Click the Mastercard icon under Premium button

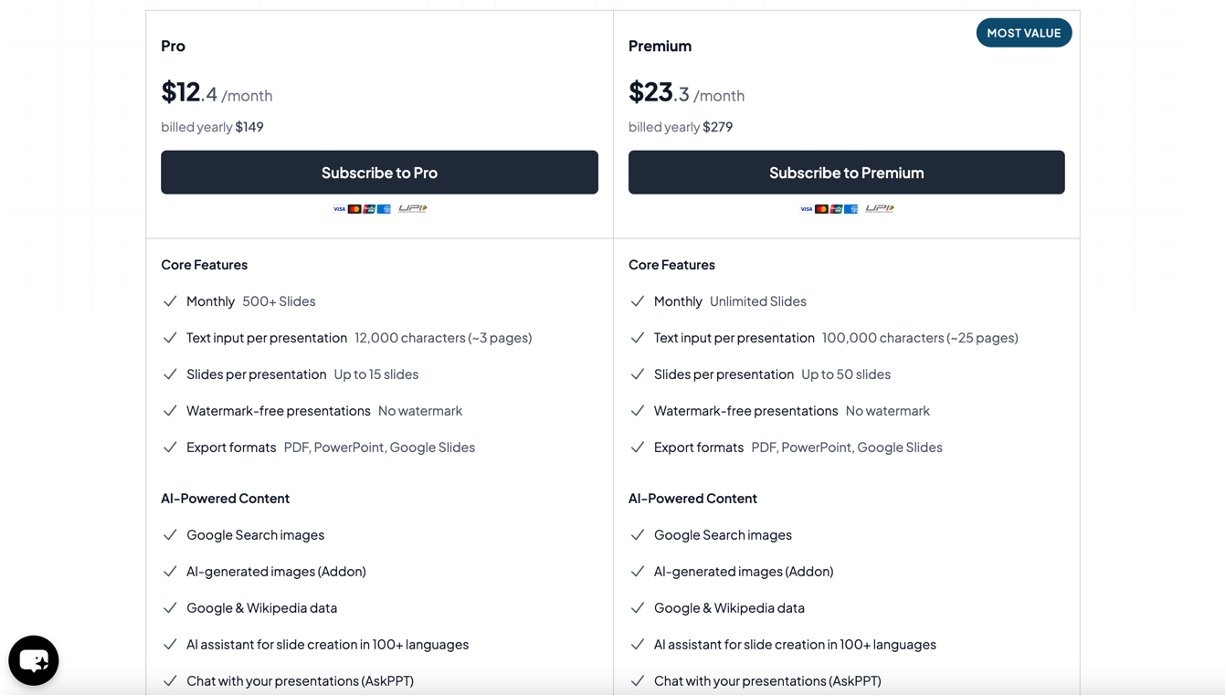point(822,209)
